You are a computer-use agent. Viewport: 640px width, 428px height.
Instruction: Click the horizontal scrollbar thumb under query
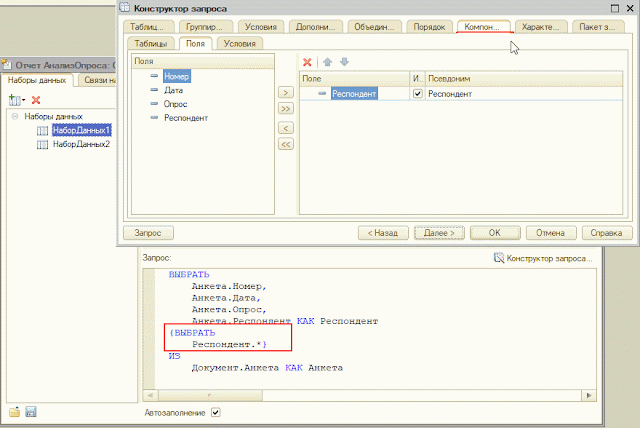[x=210, y=395]
